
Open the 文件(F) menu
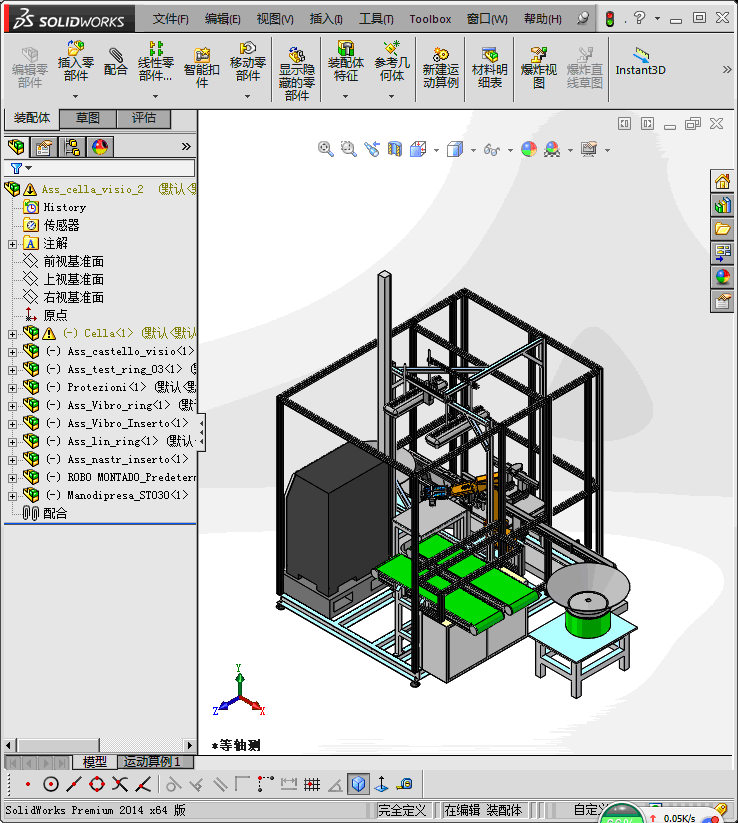click(x=170, y=19)
